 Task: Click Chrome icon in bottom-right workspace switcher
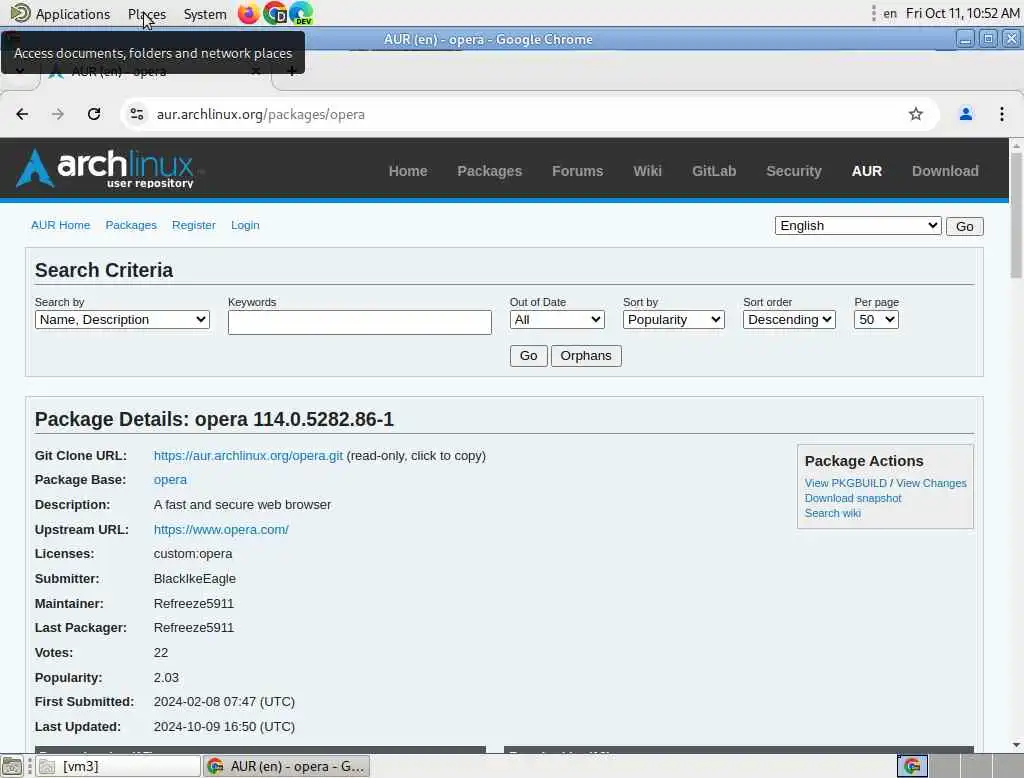(x=912, y=766)
